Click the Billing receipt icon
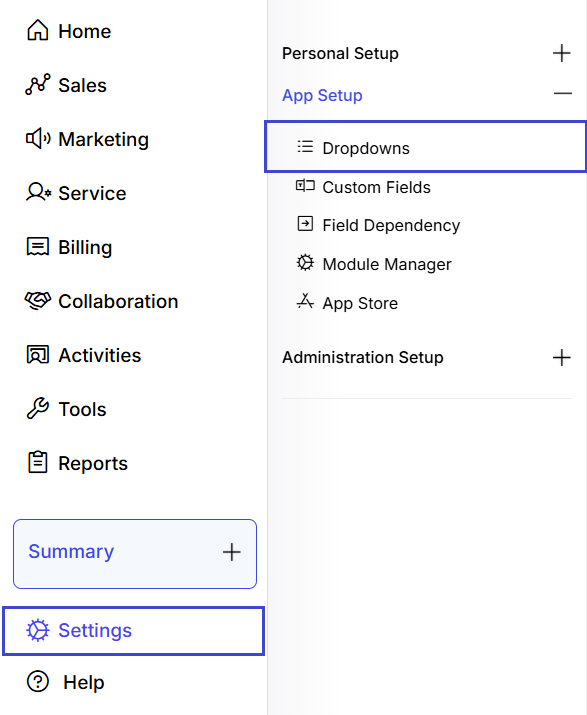This screenshot has width=587, height=715. (x=38, y=247)
